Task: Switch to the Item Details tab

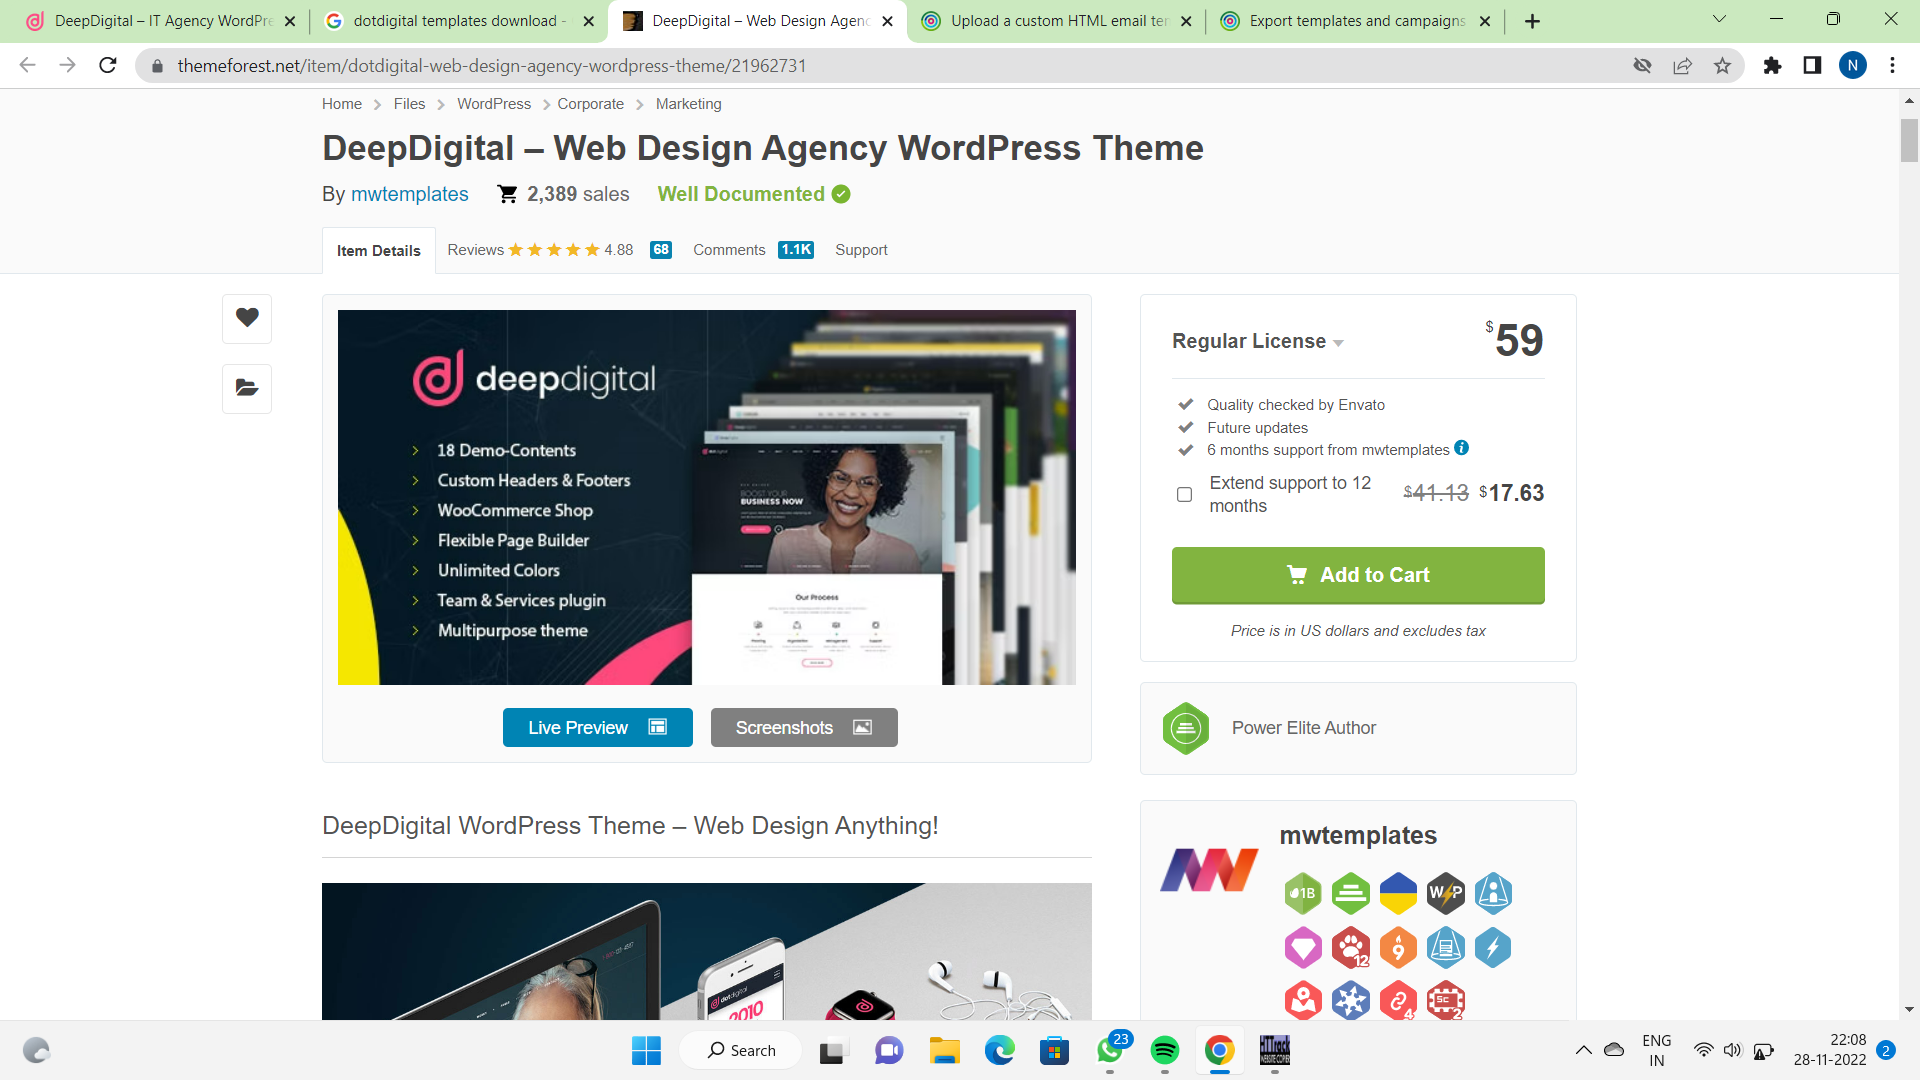Action: pos(378,251)
